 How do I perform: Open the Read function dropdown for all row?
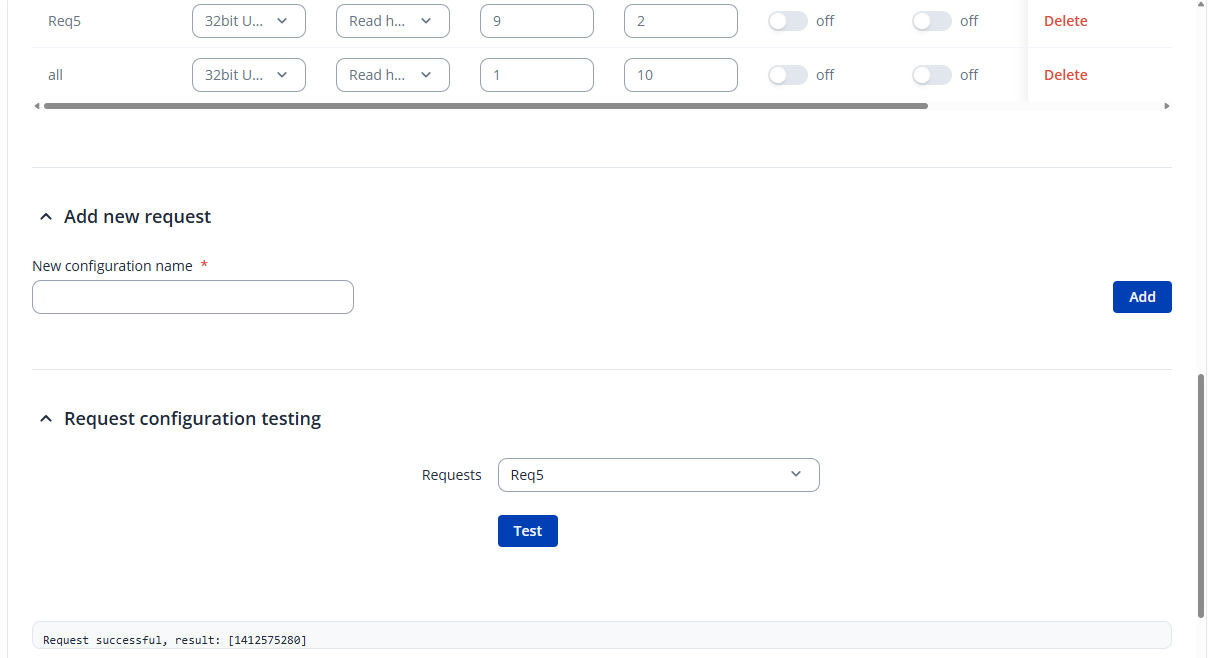[x=392, y=75]
